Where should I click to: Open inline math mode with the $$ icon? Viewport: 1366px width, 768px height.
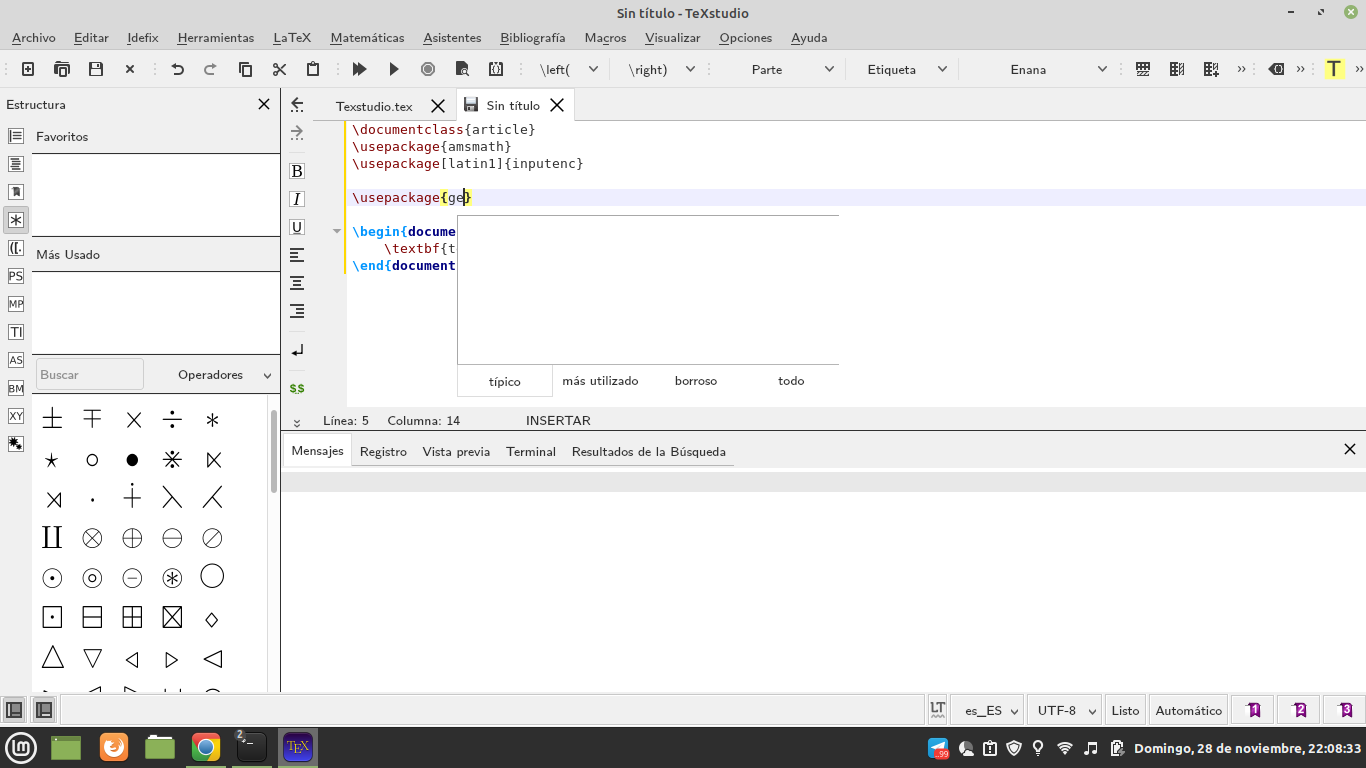coord(296,388)
